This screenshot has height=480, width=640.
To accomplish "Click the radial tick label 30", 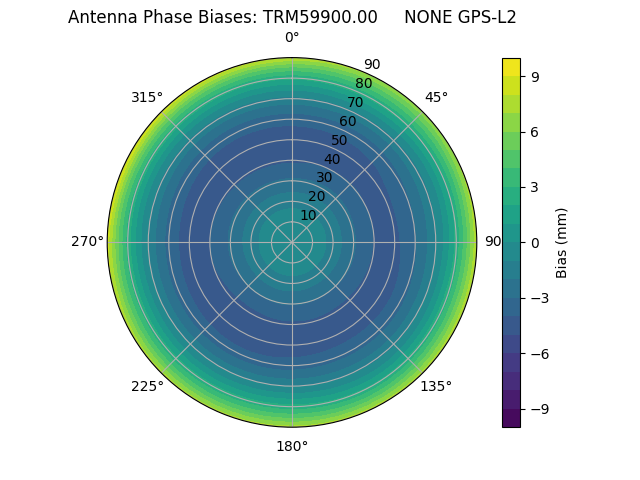I will 324,178.
